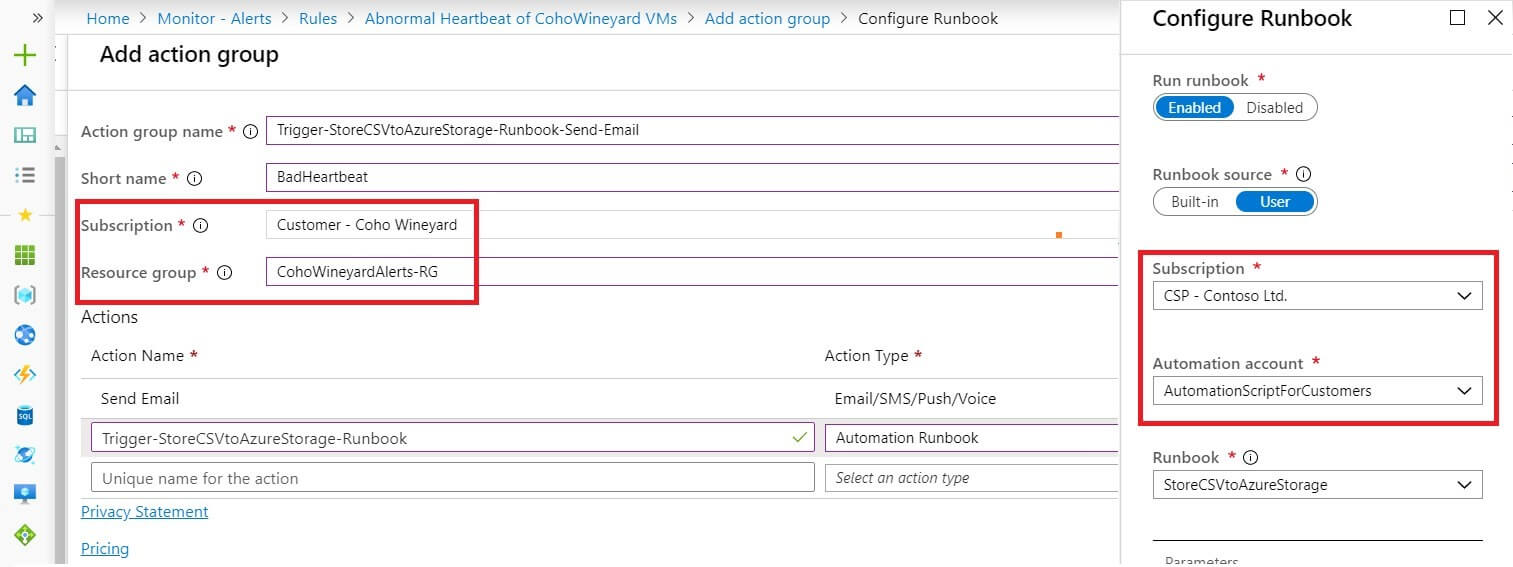Open Dashboard icon in the sidebar
Screen dimensions: 1513x567
tap(25, 135)
